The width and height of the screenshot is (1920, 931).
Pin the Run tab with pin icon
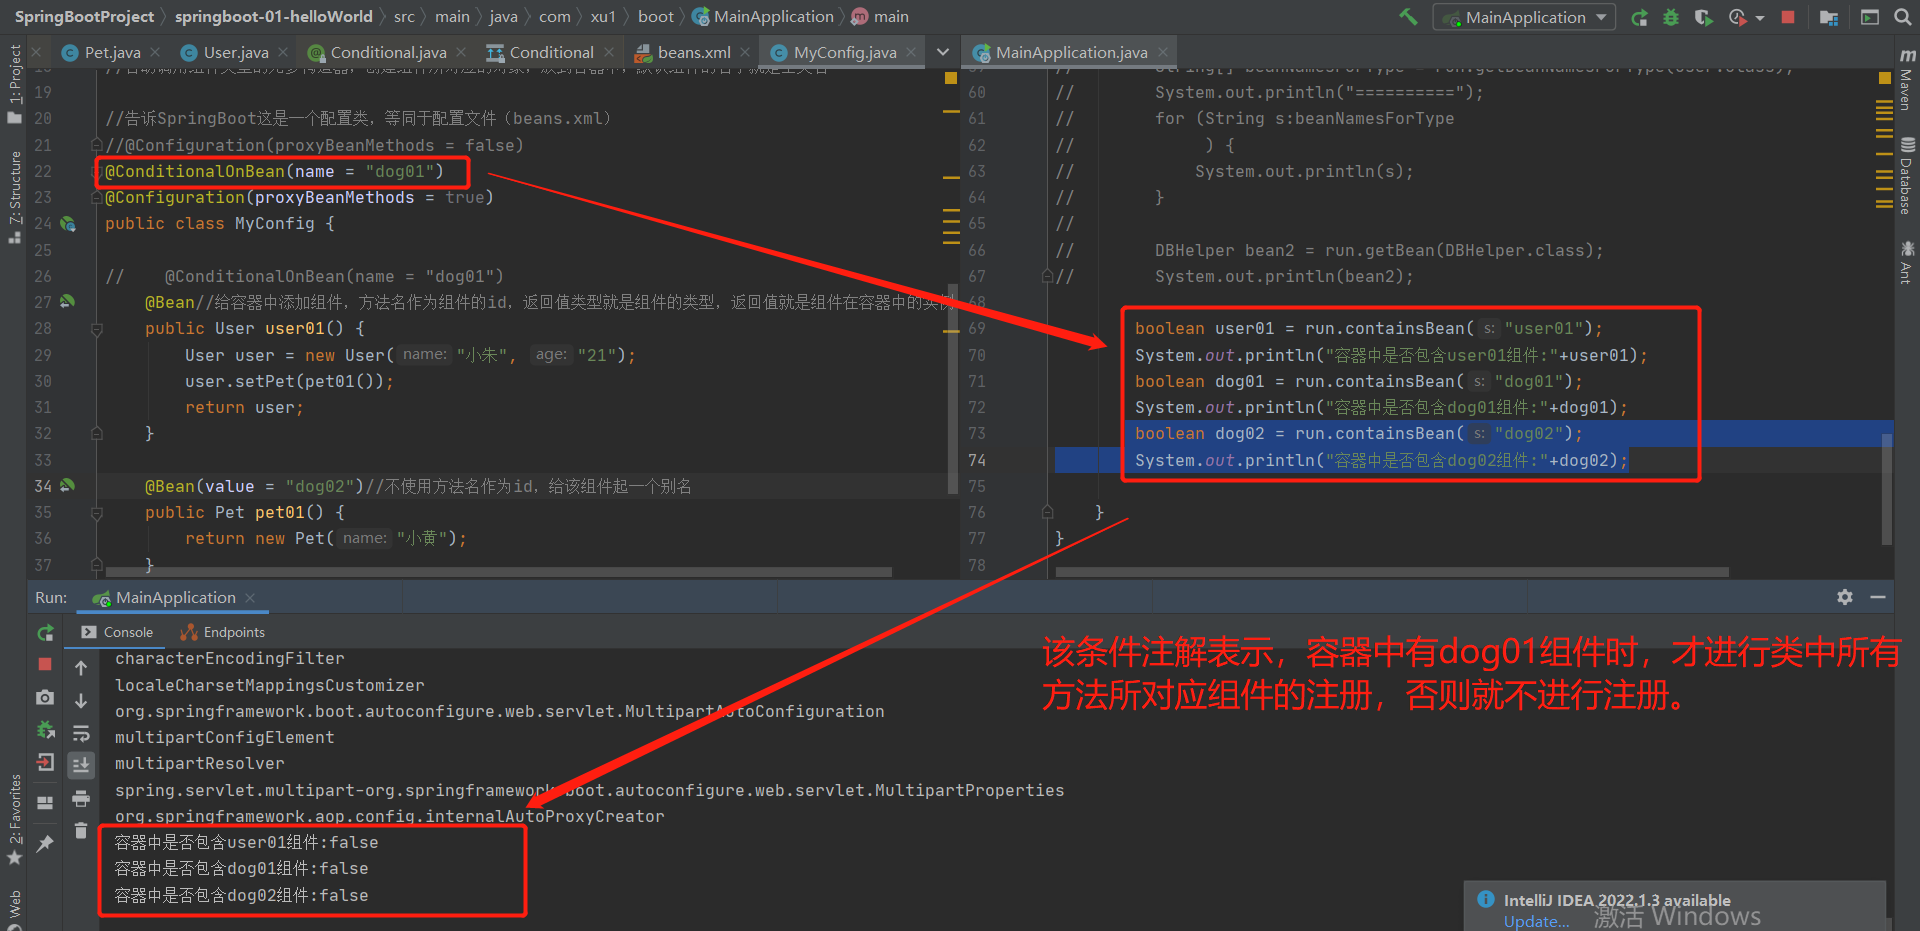point(45,844)
